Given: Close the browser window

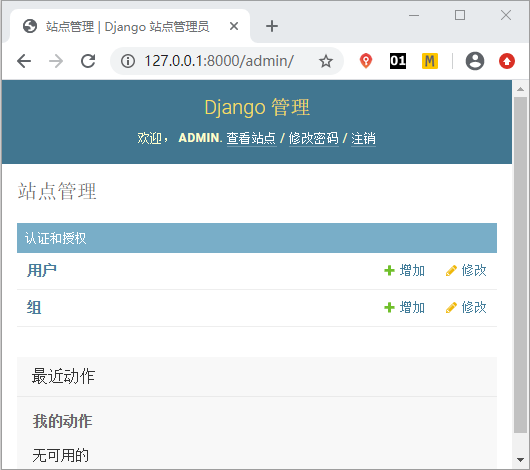Looking at the screenshot, I should point(506,15).
